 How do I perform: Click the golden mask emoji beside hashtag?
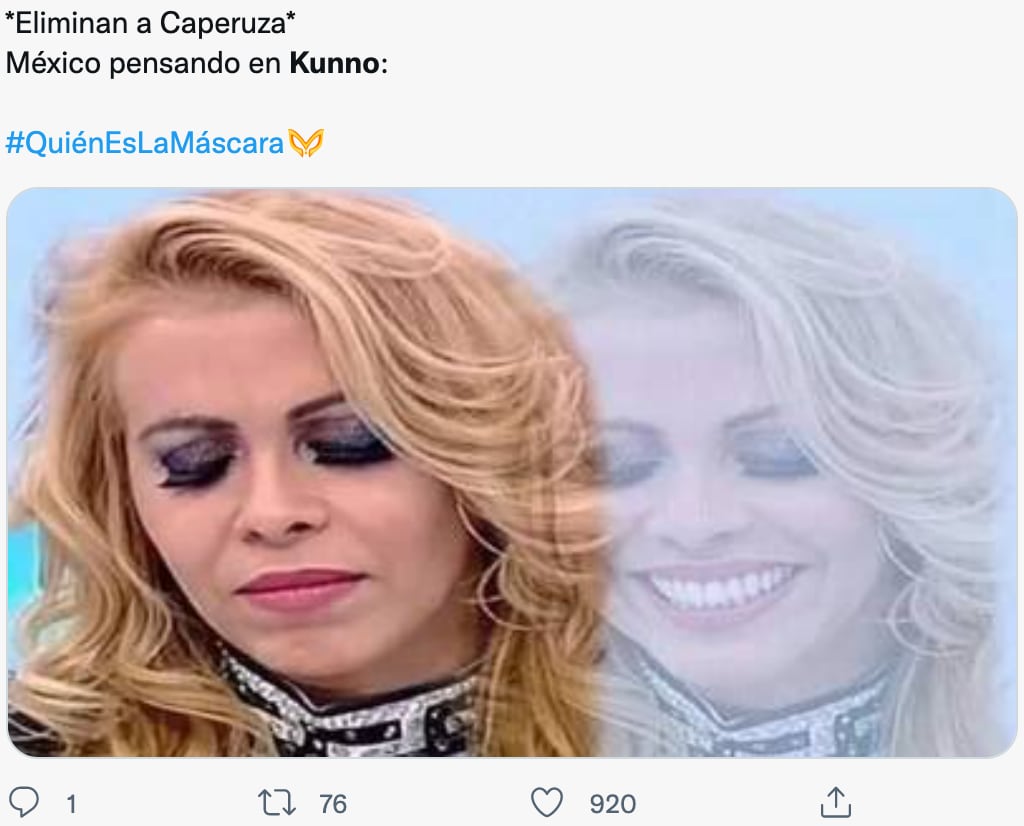[306, 143]
